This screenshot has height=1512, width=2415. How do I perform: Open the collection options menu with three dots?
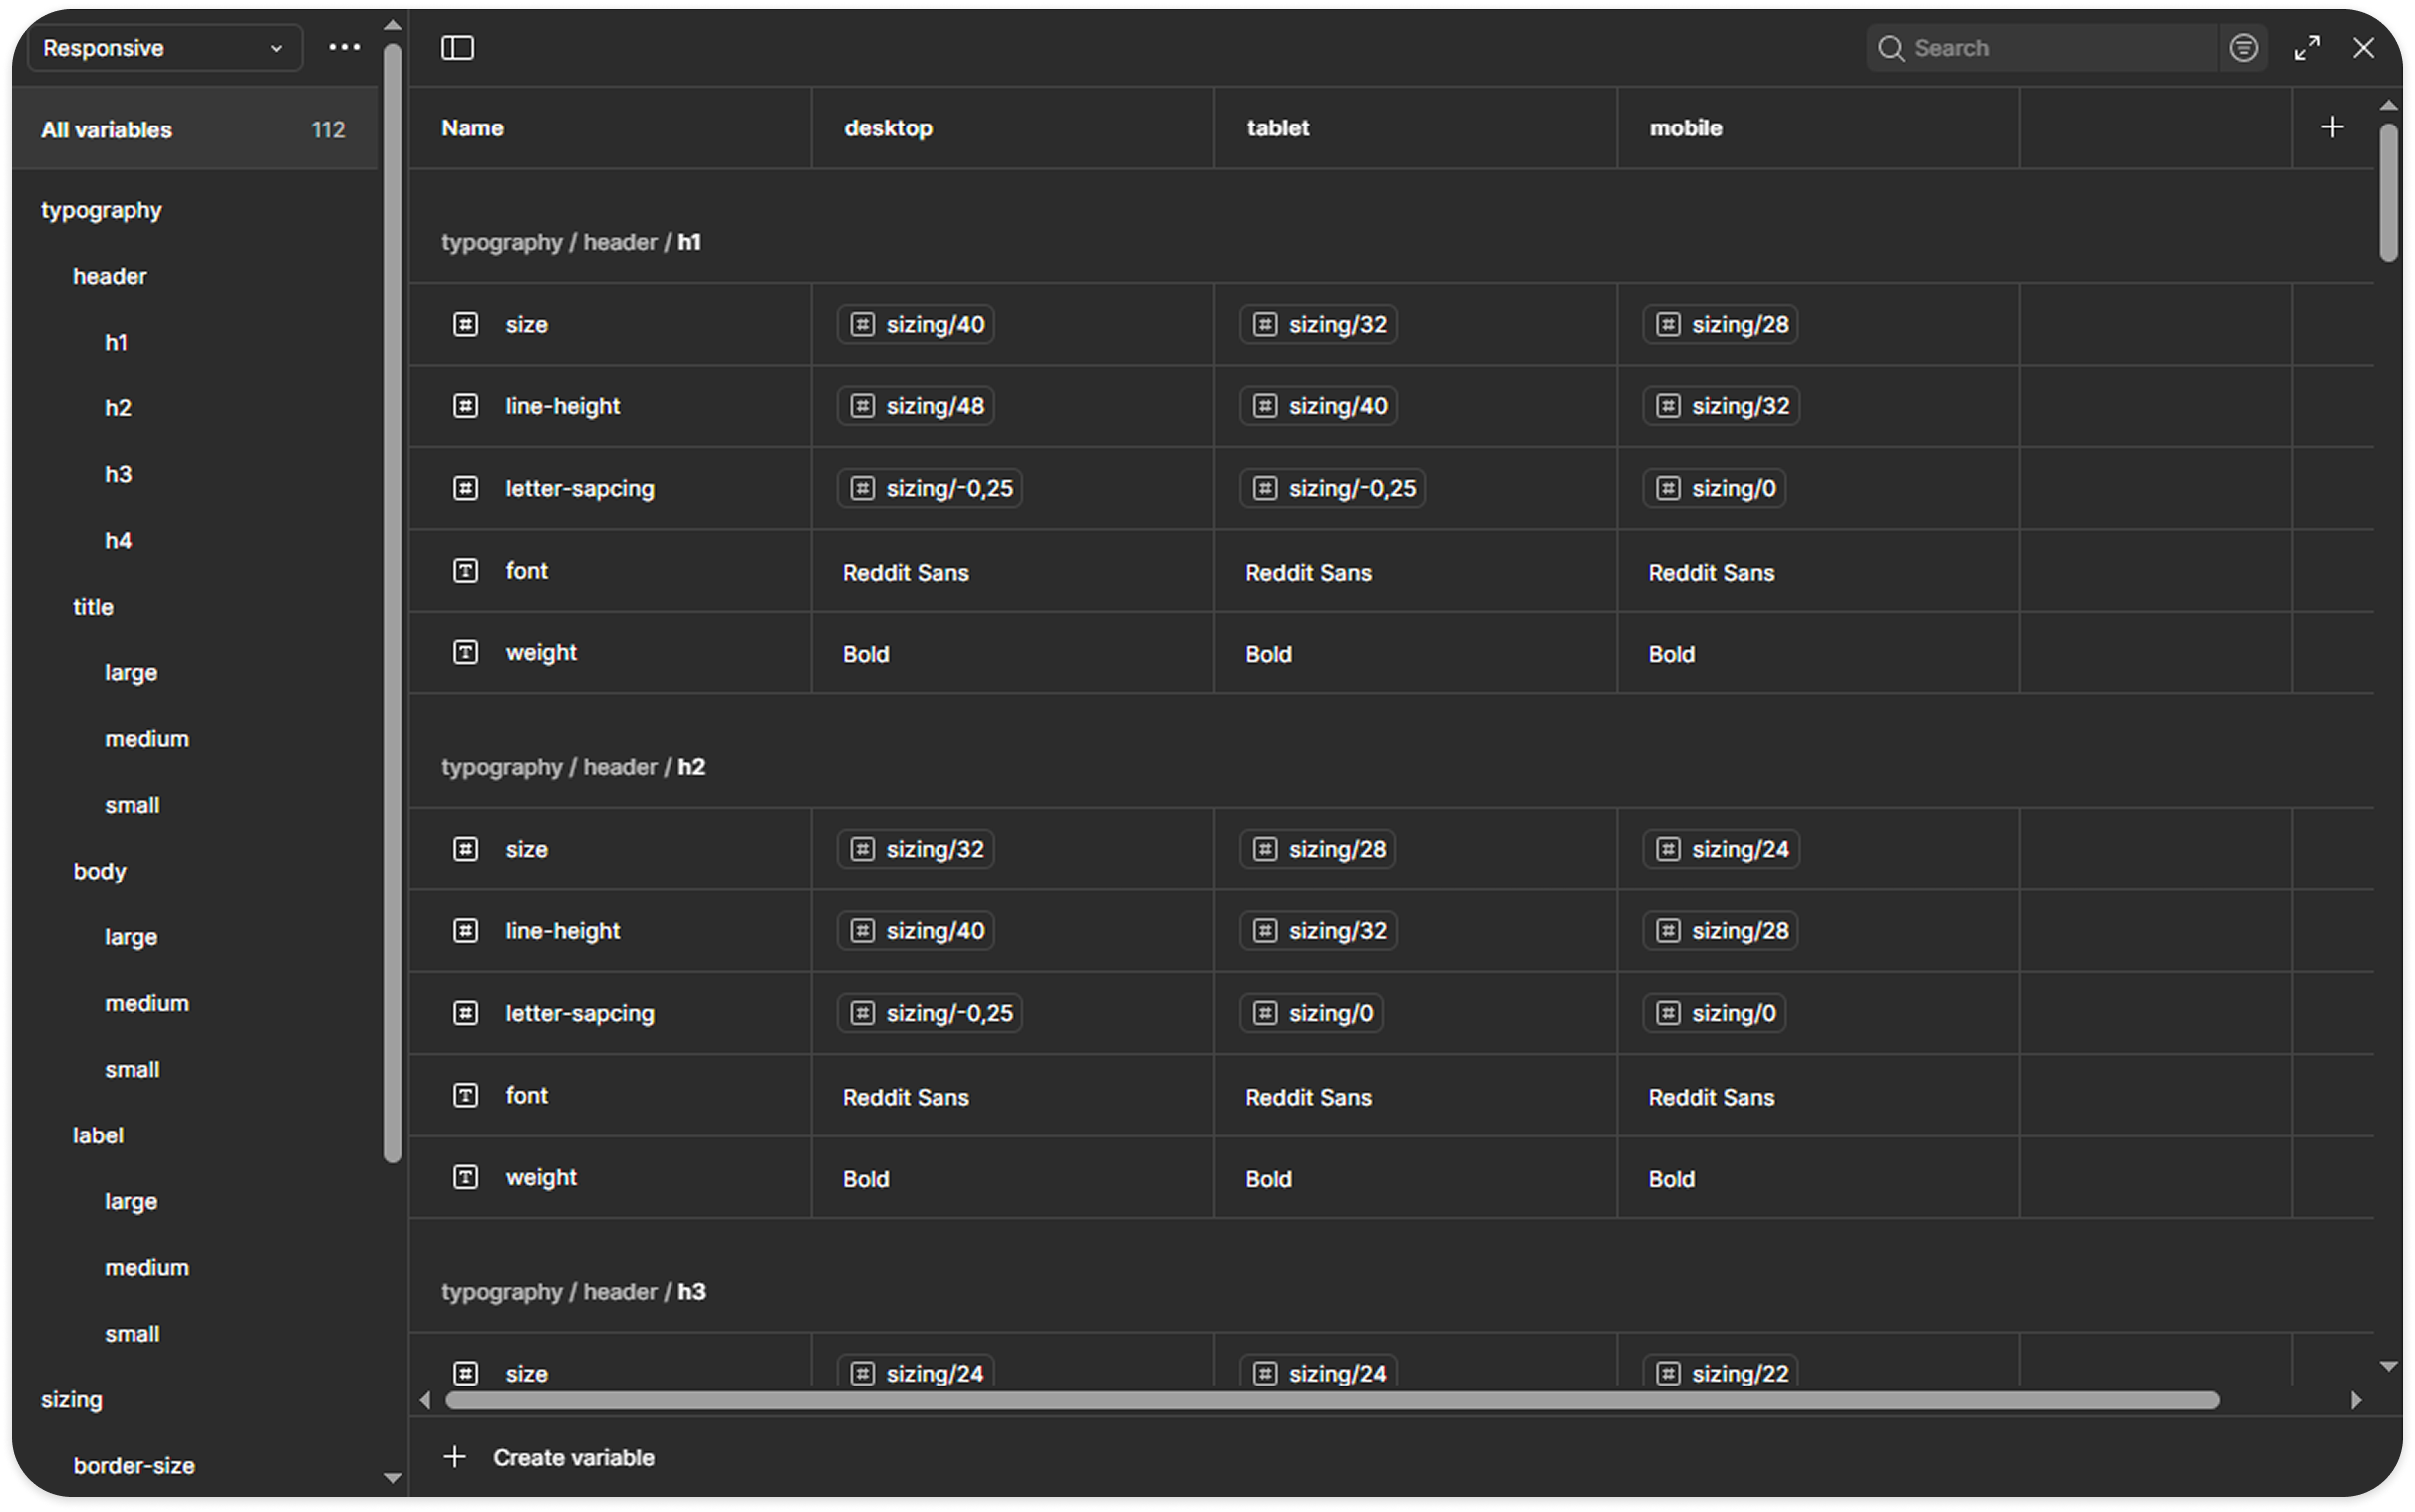343,47
